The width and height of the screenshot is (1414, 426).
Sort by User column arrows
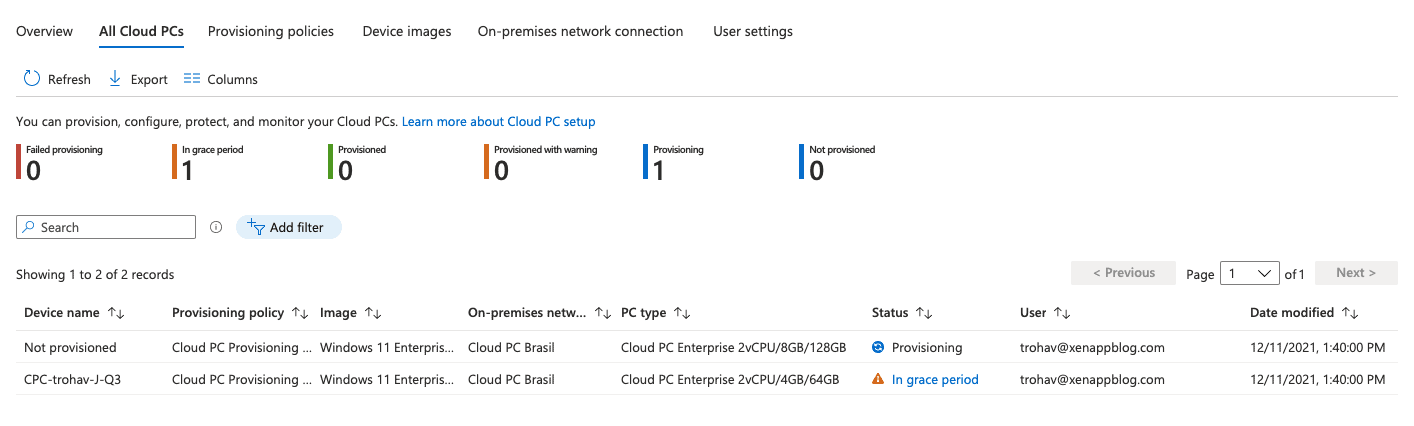[1062, 313]
